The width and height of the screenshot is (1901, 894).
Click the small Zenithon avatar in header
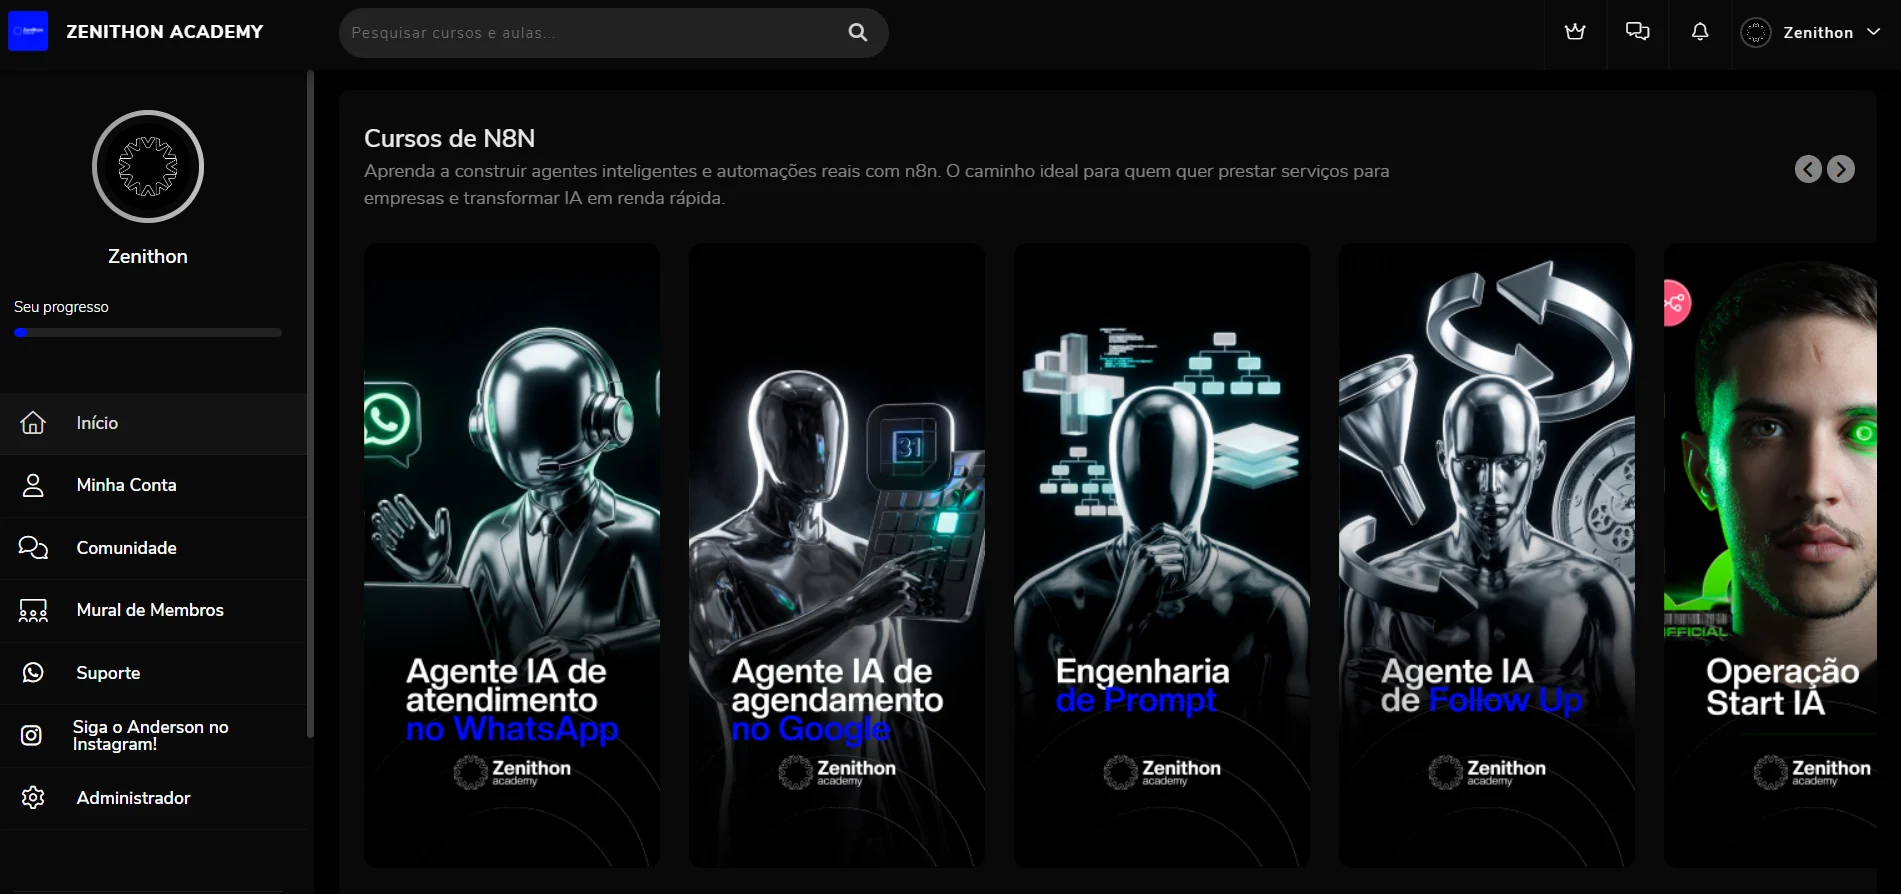pos(1756,32)
